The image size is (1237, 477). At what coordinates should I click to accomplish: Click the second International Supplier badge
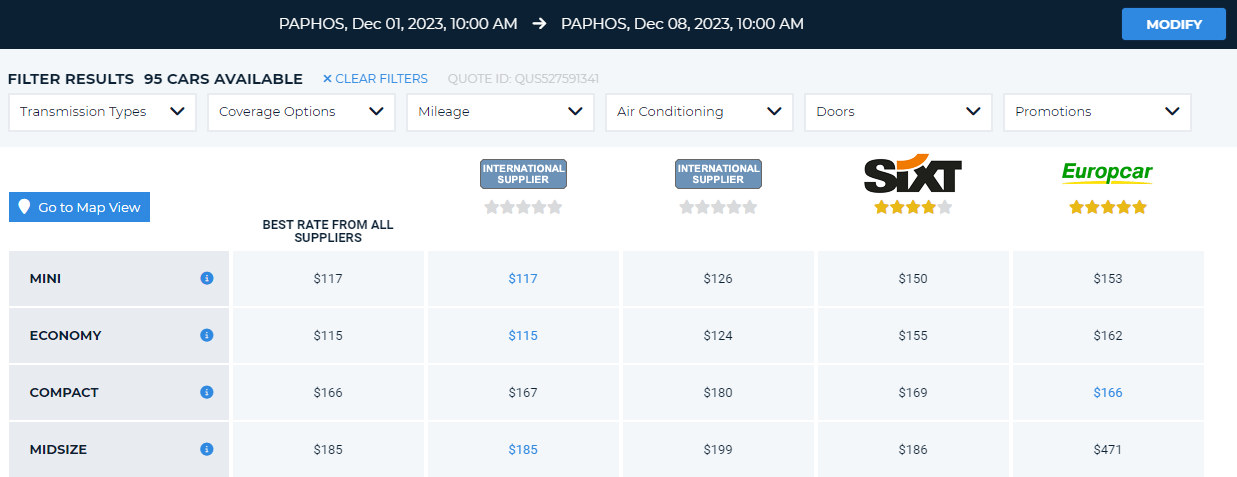click(x=718, y=174)
